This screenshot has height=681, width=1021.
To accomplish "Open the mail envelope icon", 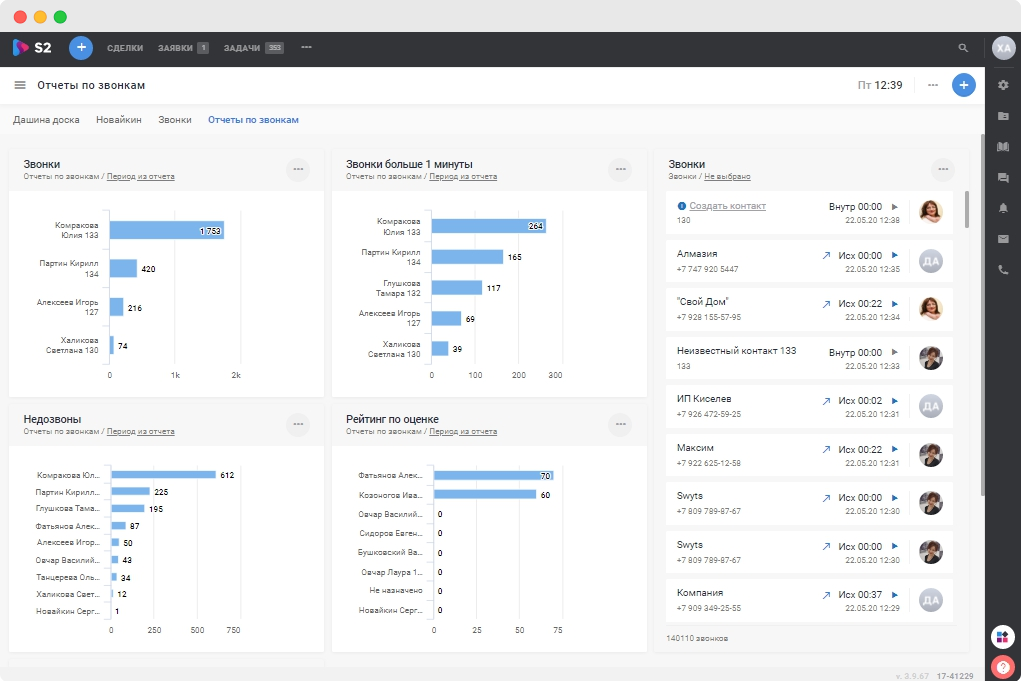I will 1003,239.
